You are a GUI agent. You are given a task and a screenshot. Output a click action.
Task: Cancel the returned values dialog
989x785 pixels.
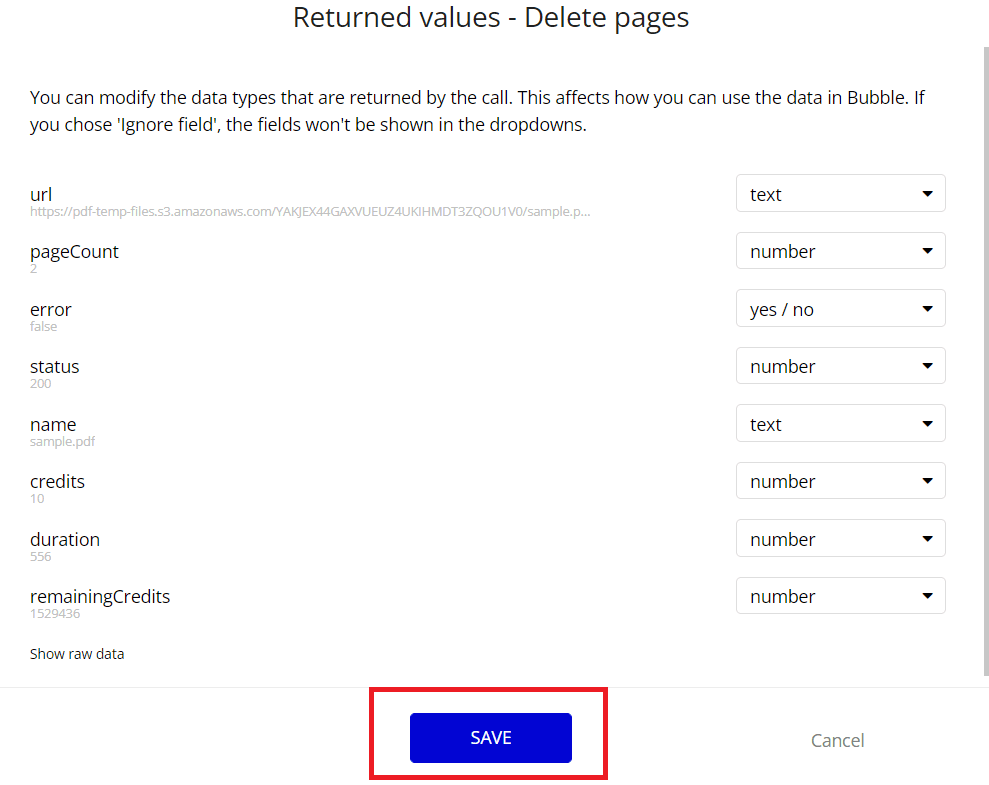point(837,740)
